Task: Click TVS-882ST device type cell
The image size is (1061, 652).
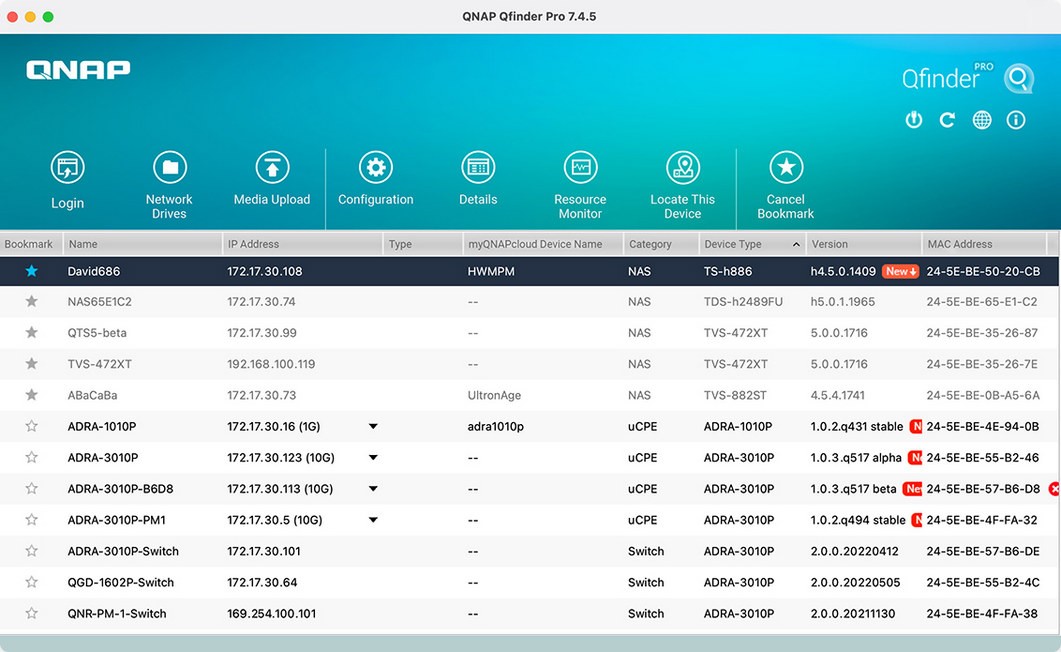Action: click(735, 395)
